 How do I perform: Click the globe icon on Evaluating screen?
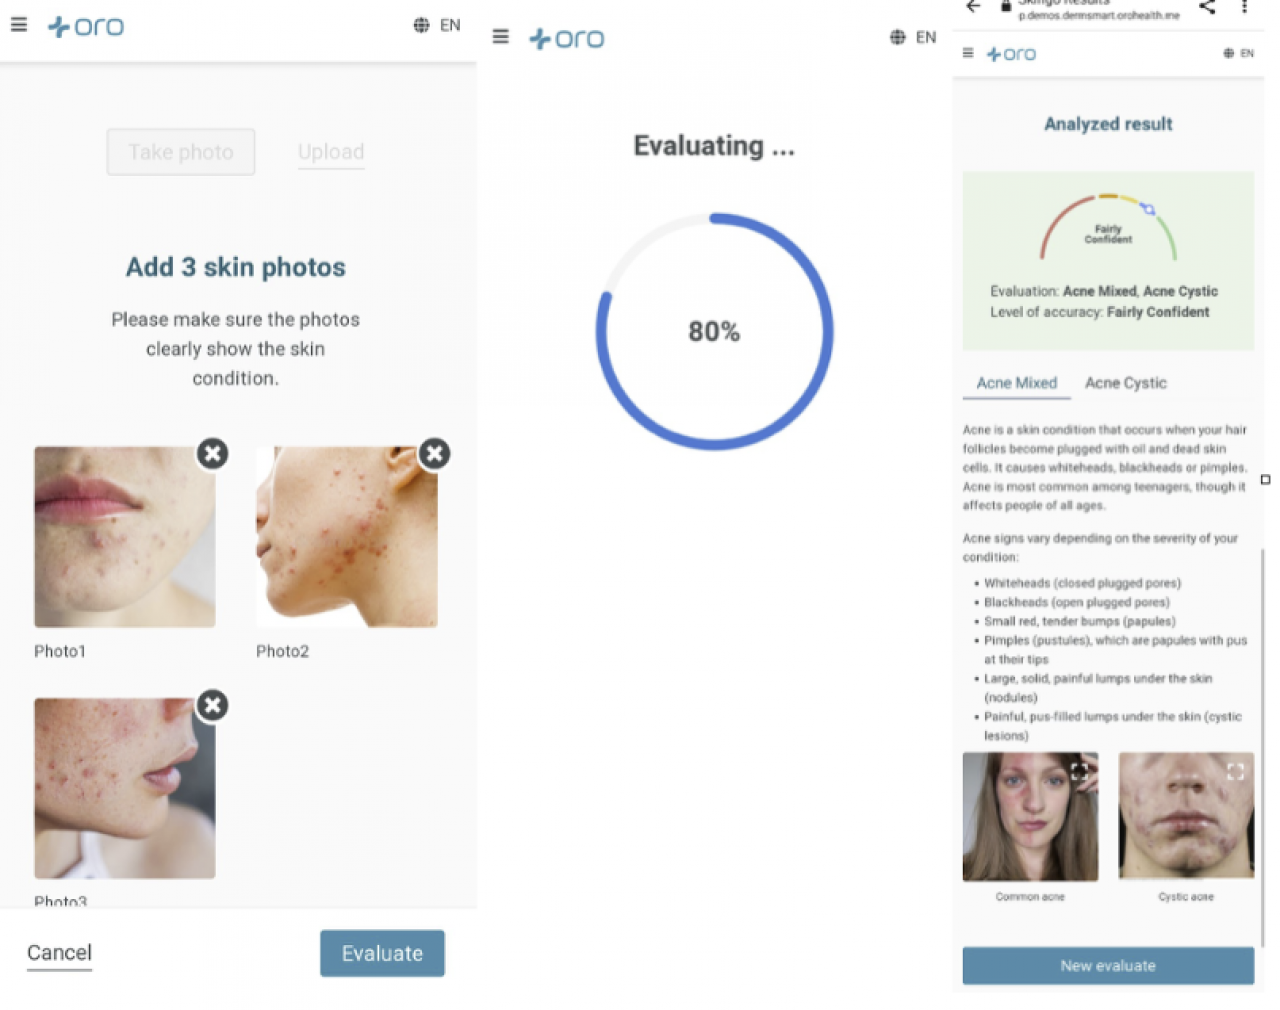898,37
